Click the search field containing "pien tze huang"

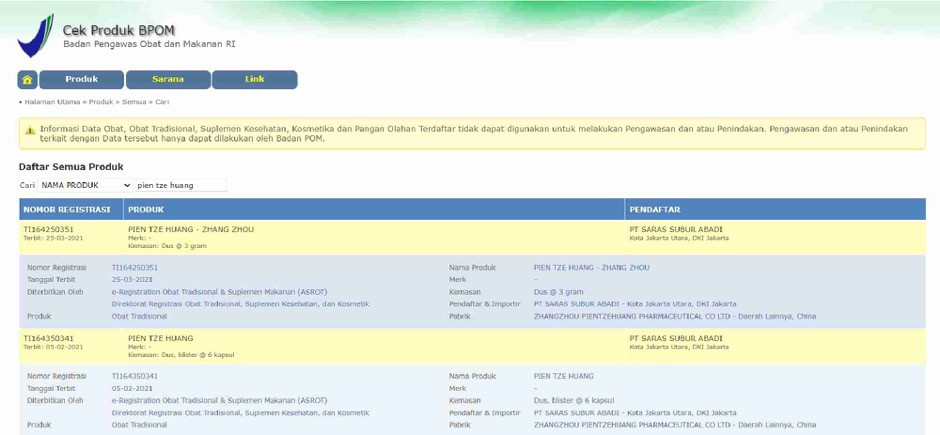pos(181,185)
